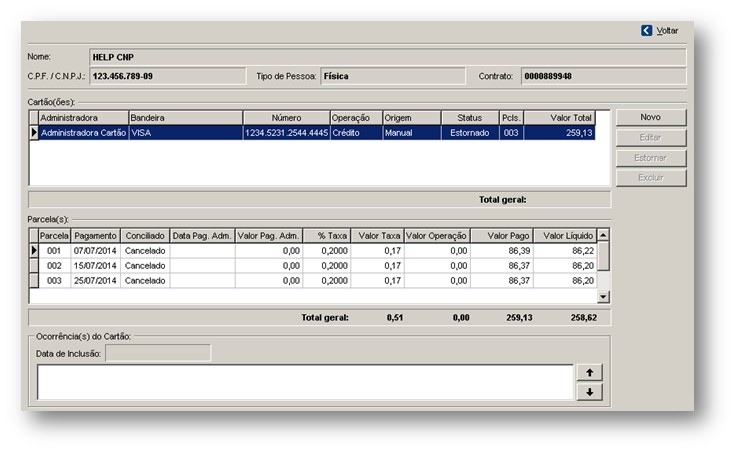
Task: Click the disabled Excluir button
Action: click(651, 177)
